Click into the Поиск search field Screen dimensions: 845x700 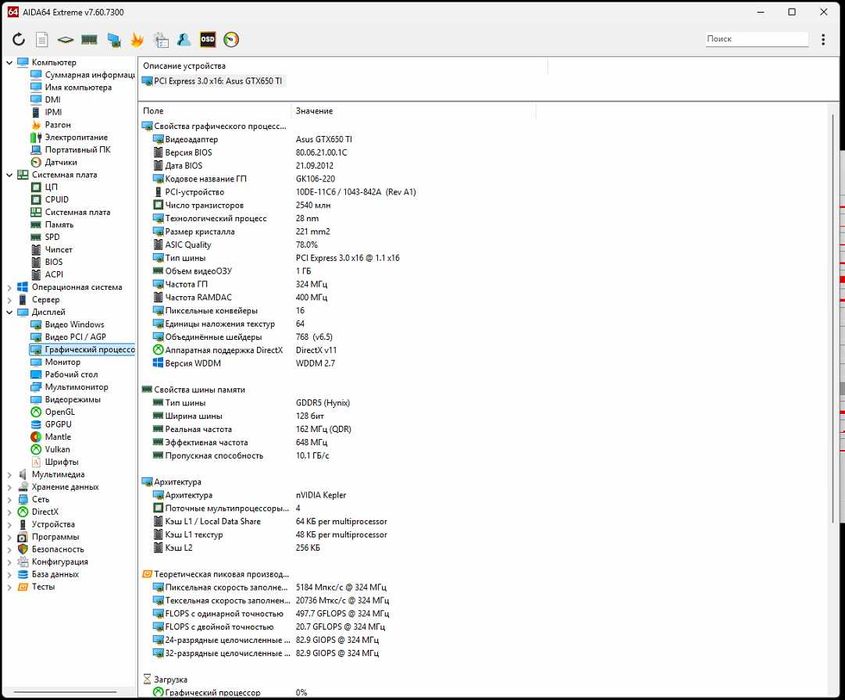click(757, 39)
